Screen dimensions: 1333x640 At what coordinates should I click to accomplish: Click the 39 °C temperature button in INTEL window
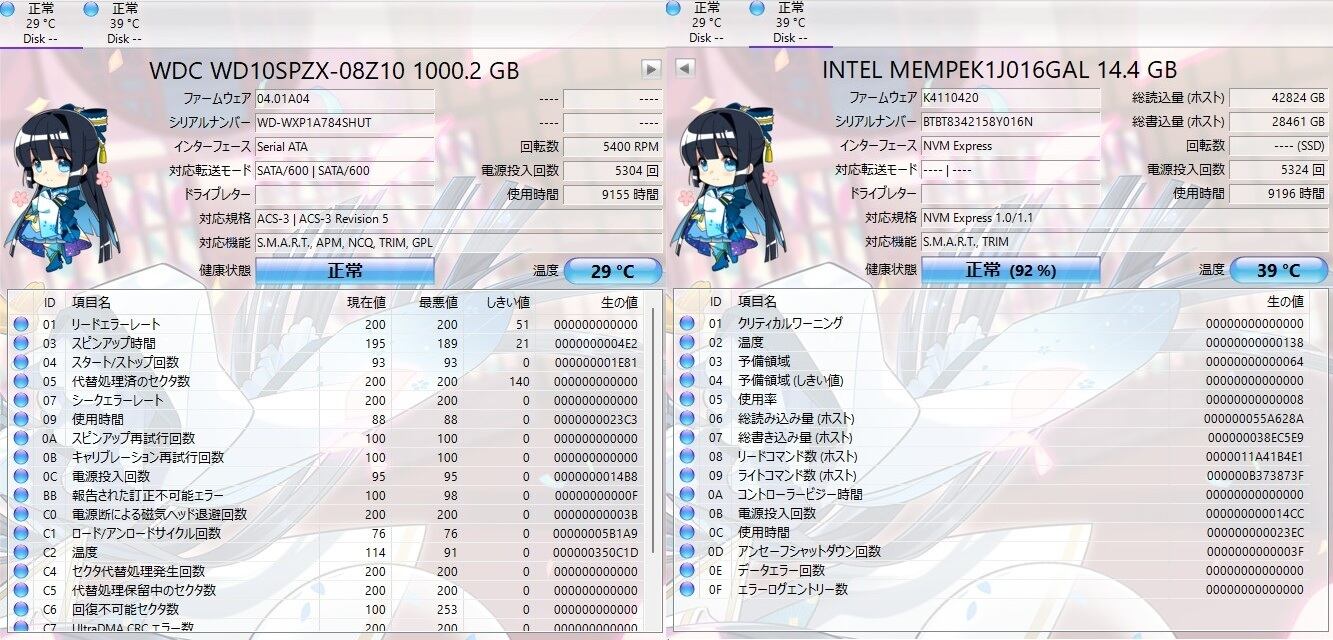pos(1278,270)
